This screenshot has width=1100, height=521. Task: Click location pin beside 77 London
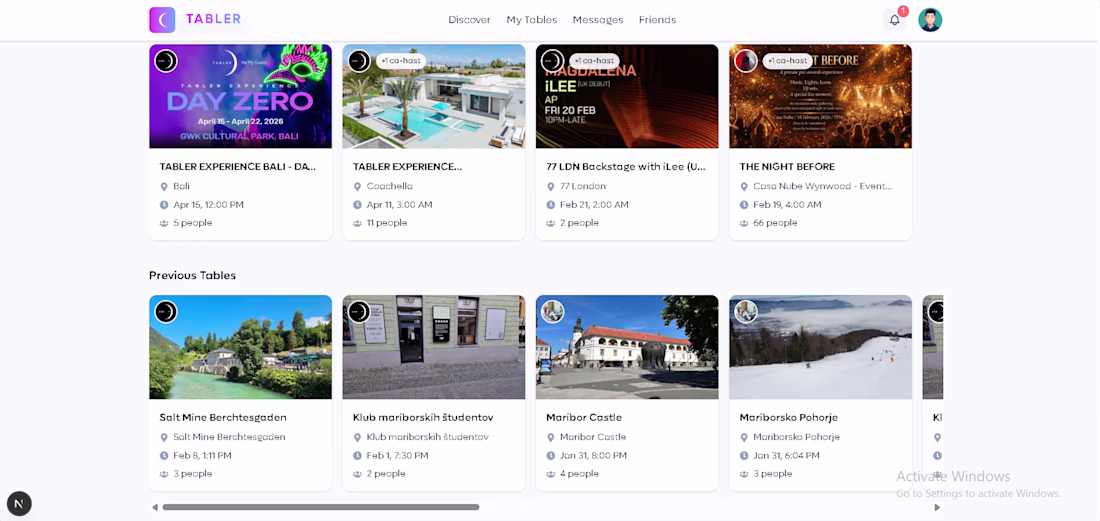click(x=551, y=187)
